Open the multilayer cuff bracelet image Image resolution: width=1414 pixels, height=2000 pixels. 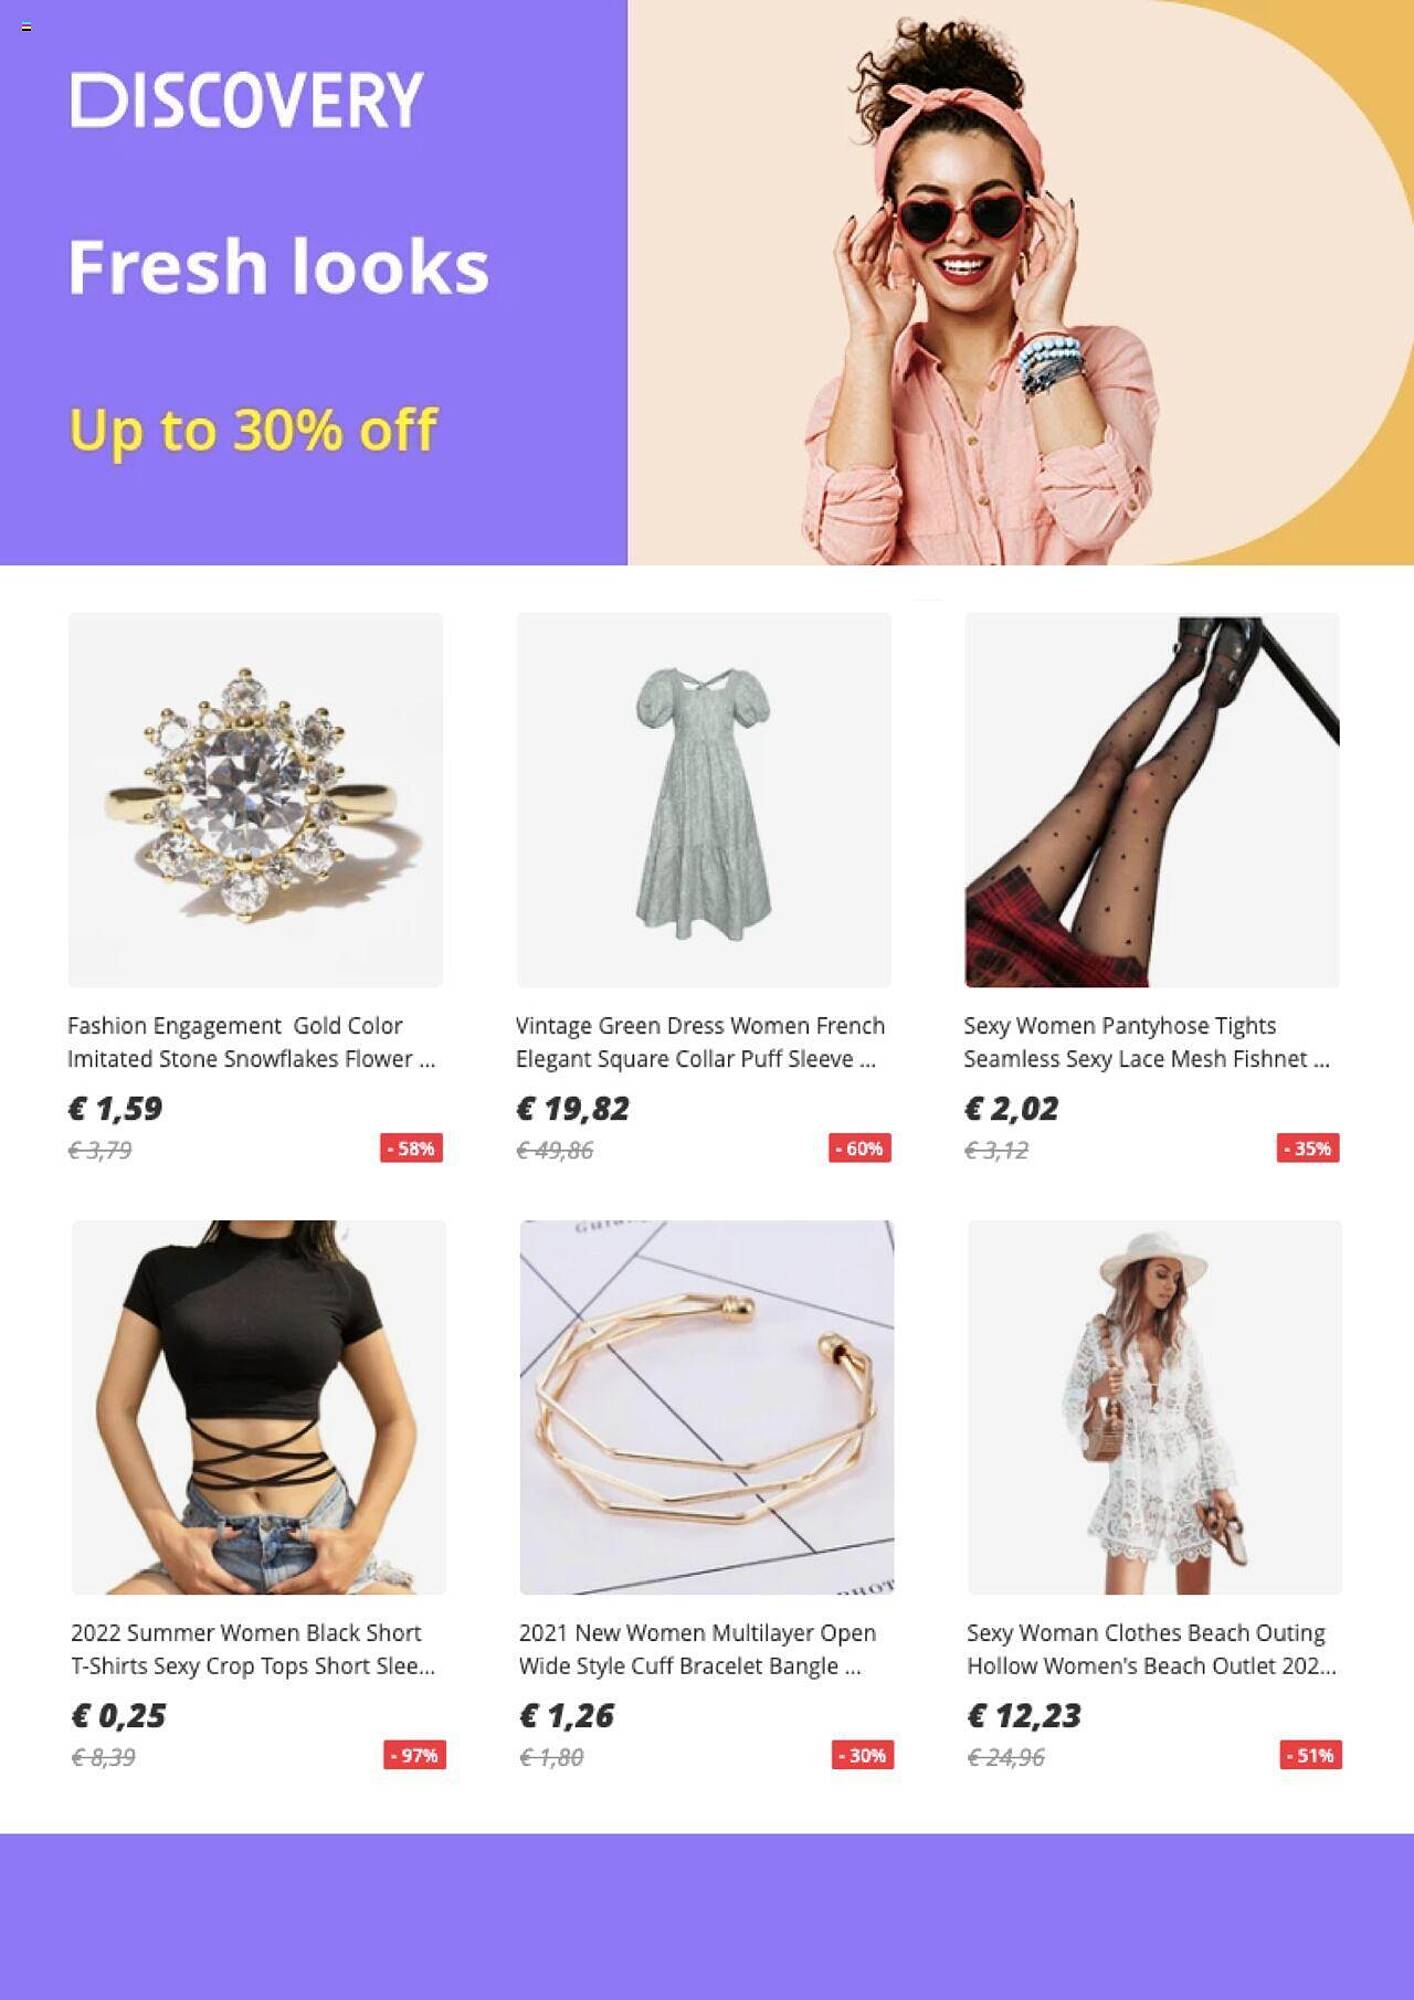[x=707, y=1407]
